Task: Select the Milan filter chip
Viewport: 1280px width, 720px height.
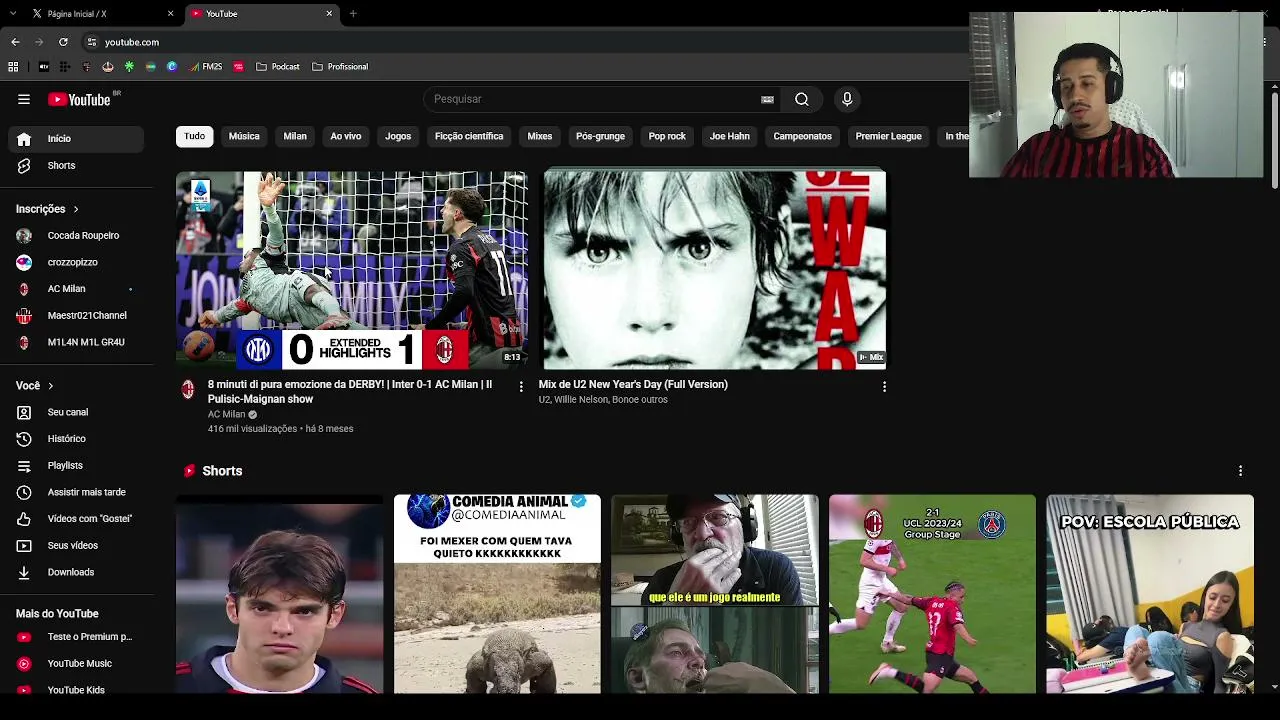Action: 295,136
